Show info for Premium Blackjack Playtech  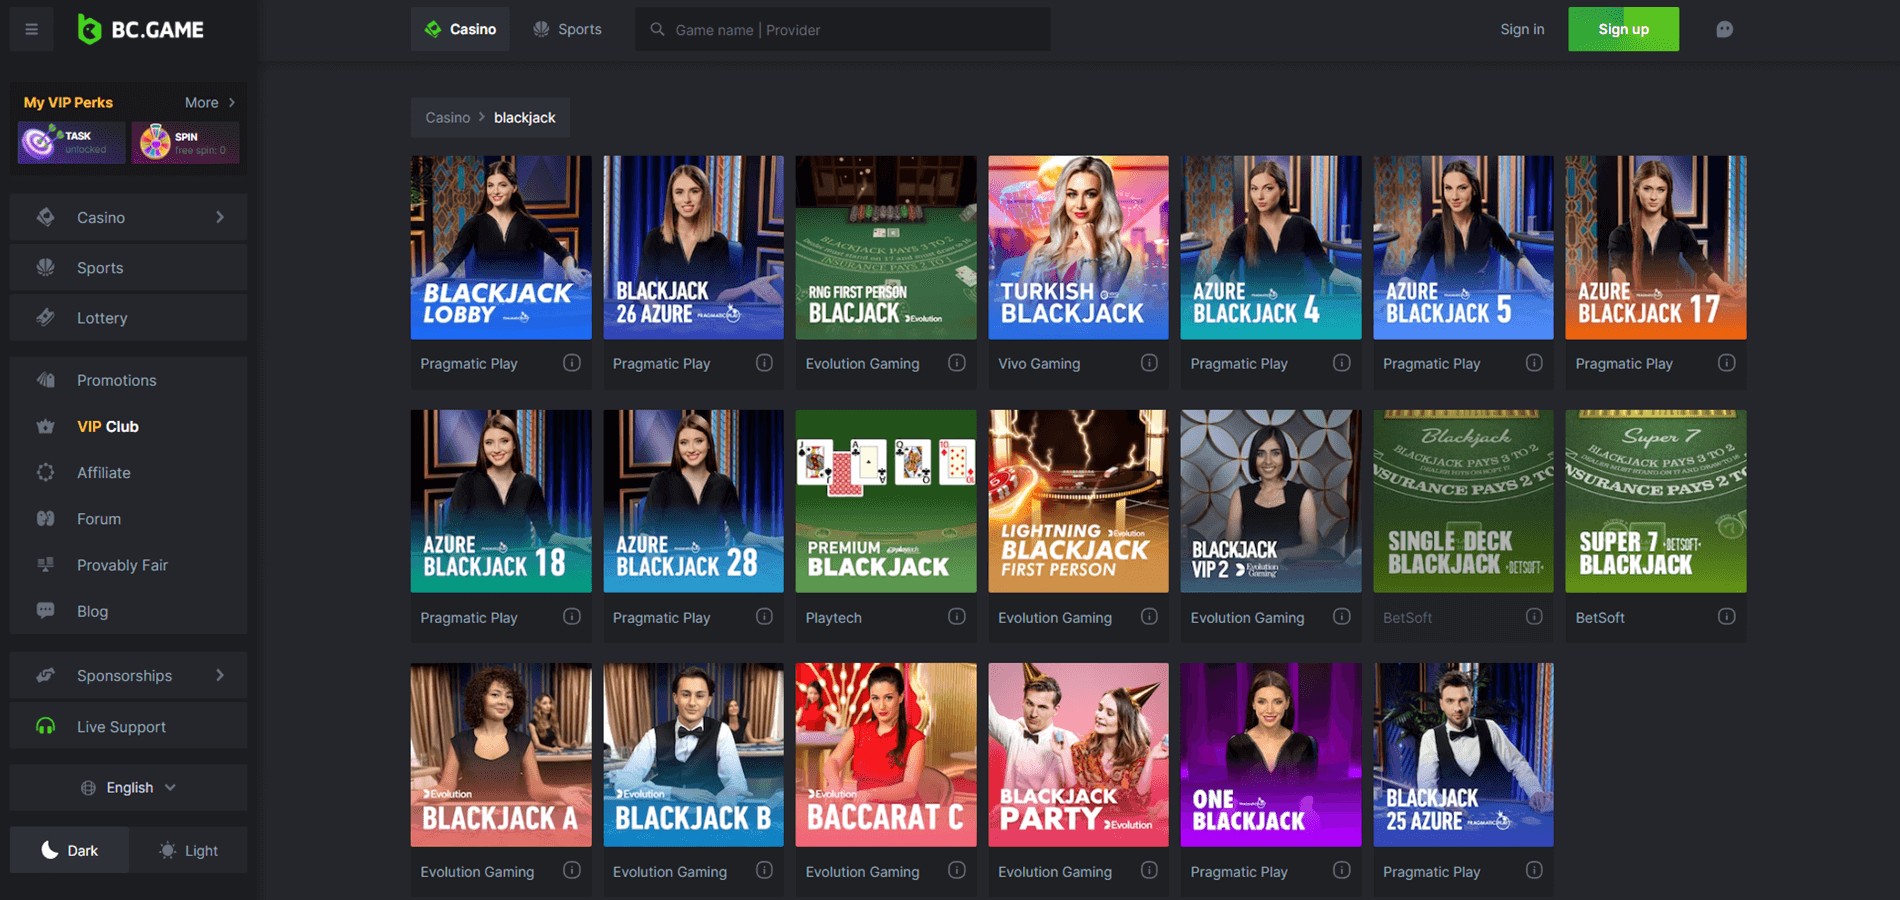[957, 617]
